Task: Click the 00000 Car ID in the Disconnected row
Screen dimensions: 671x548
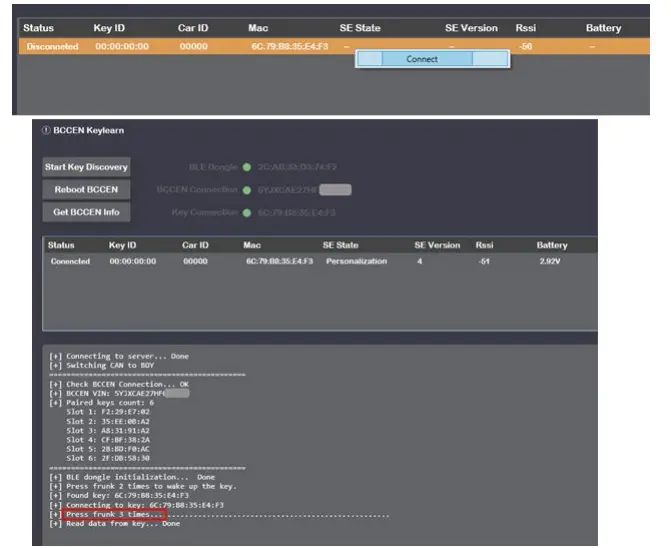Action: [x=193, y=46]
